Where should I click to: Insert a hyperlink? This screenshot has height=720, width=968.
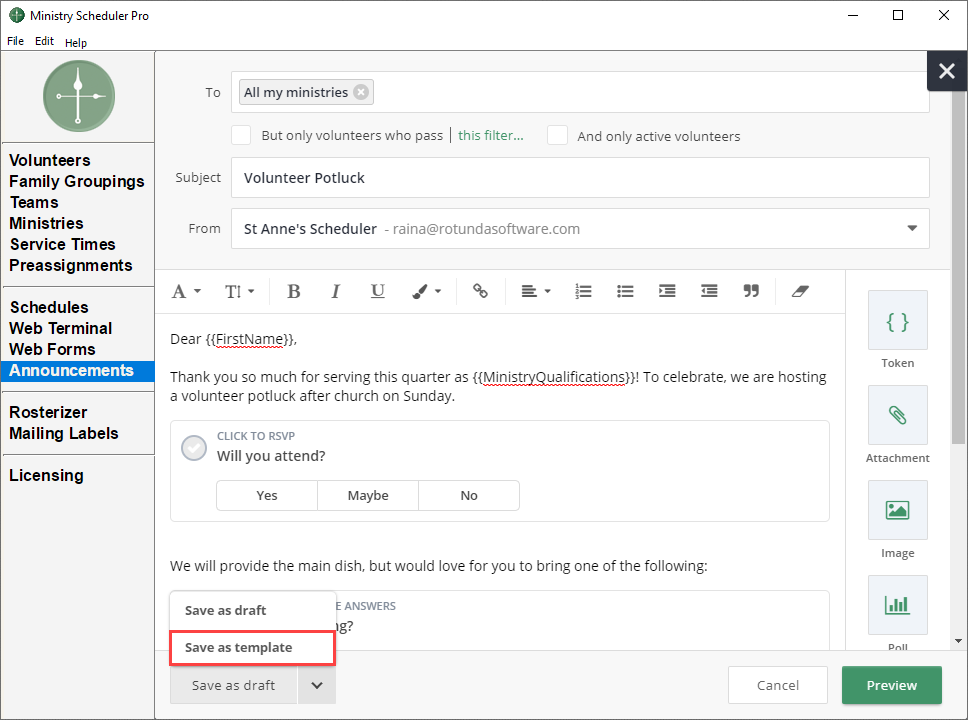480,291
